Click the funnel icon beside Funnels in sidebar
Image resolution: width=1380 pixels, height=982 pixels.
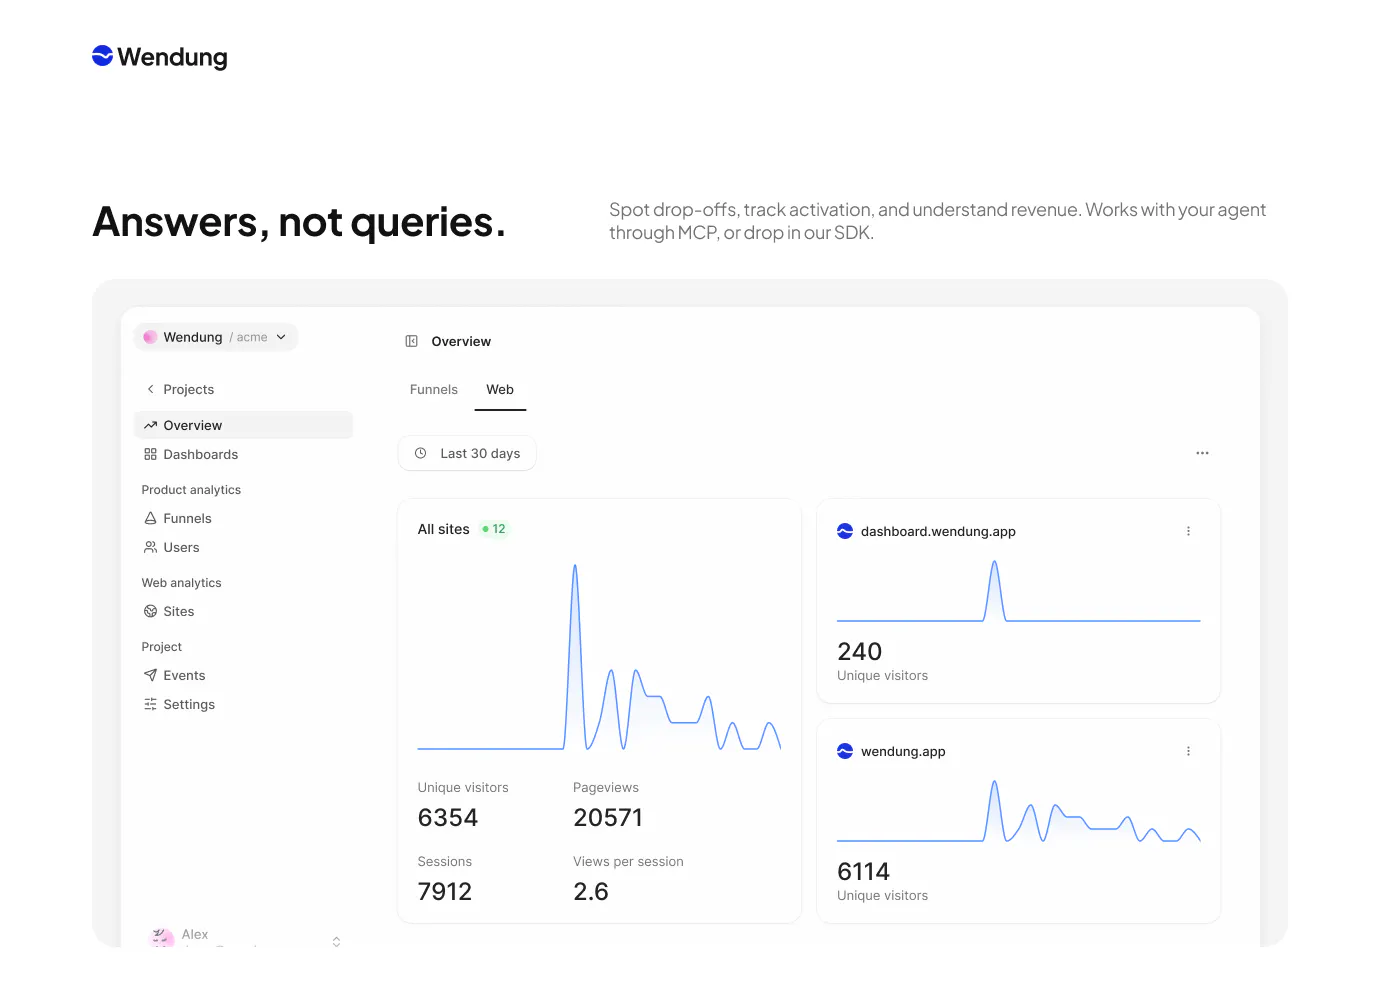click(x=150, y=518)
